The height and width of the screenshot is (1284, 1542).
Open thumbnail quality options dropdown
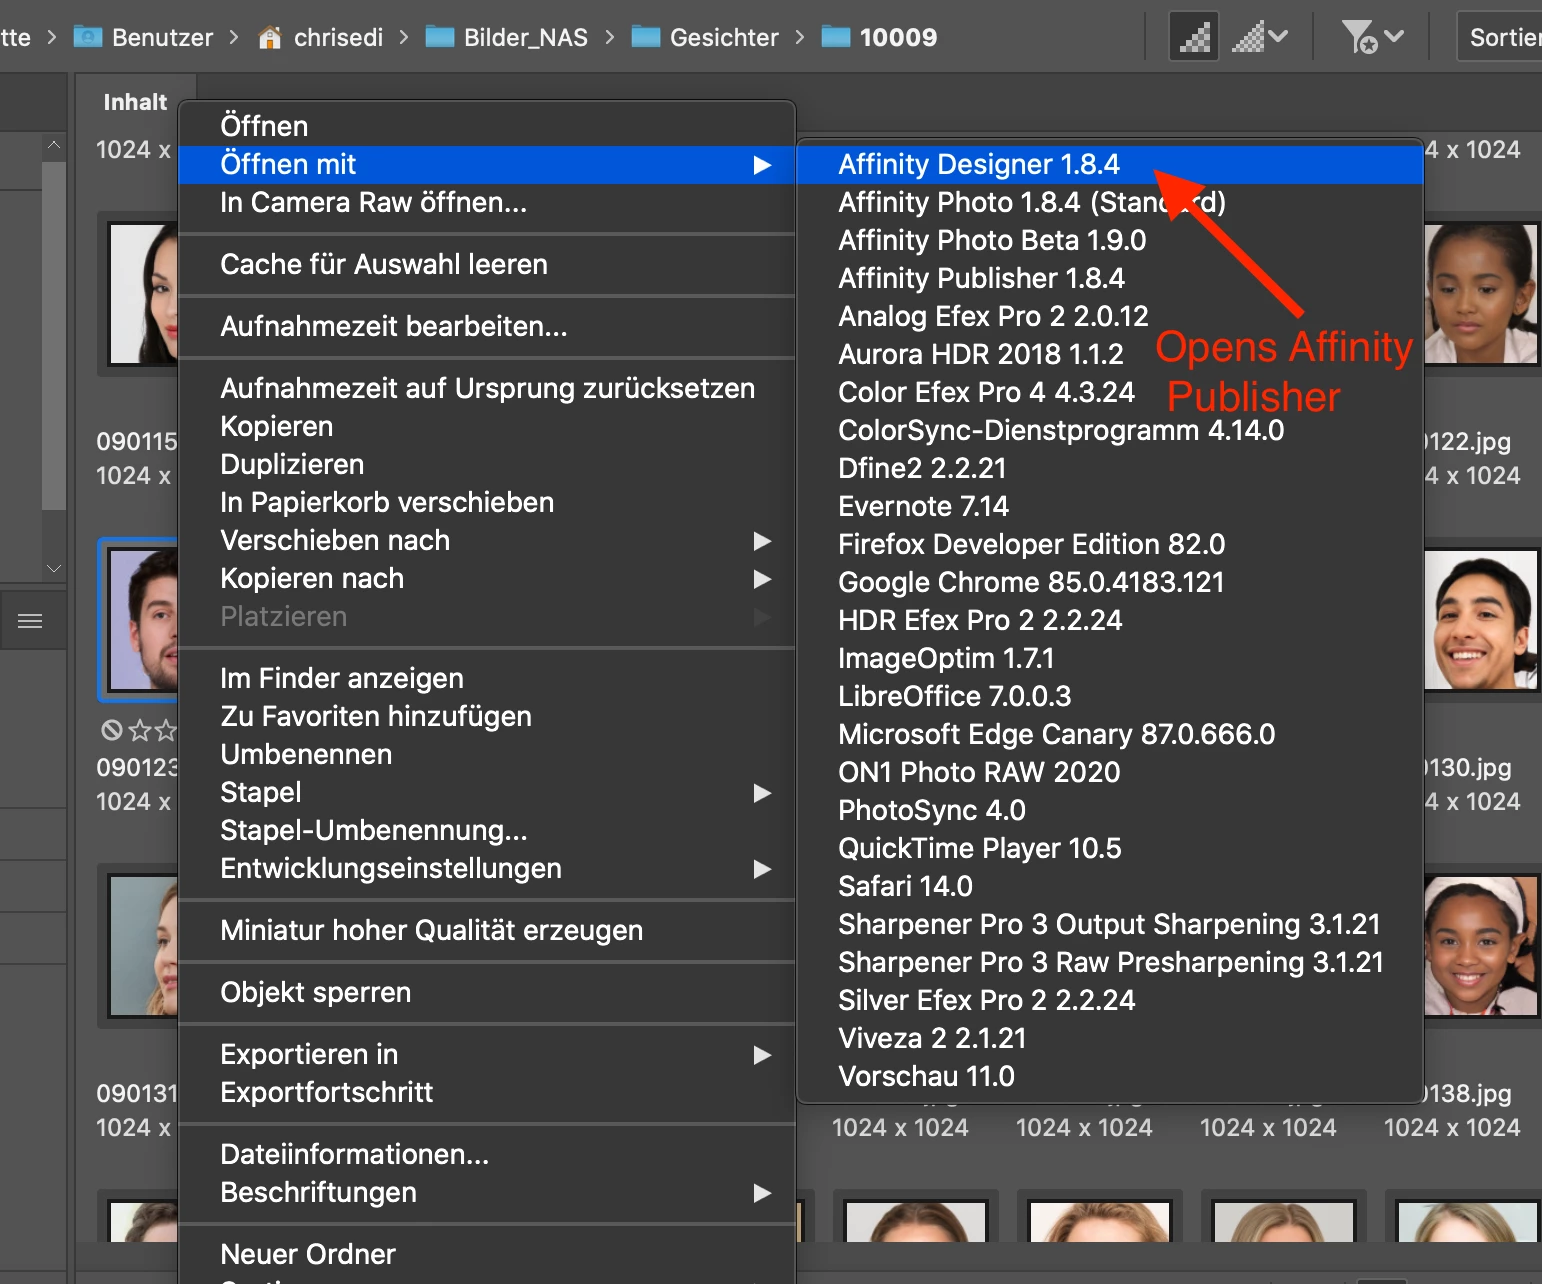[1260, 37]
